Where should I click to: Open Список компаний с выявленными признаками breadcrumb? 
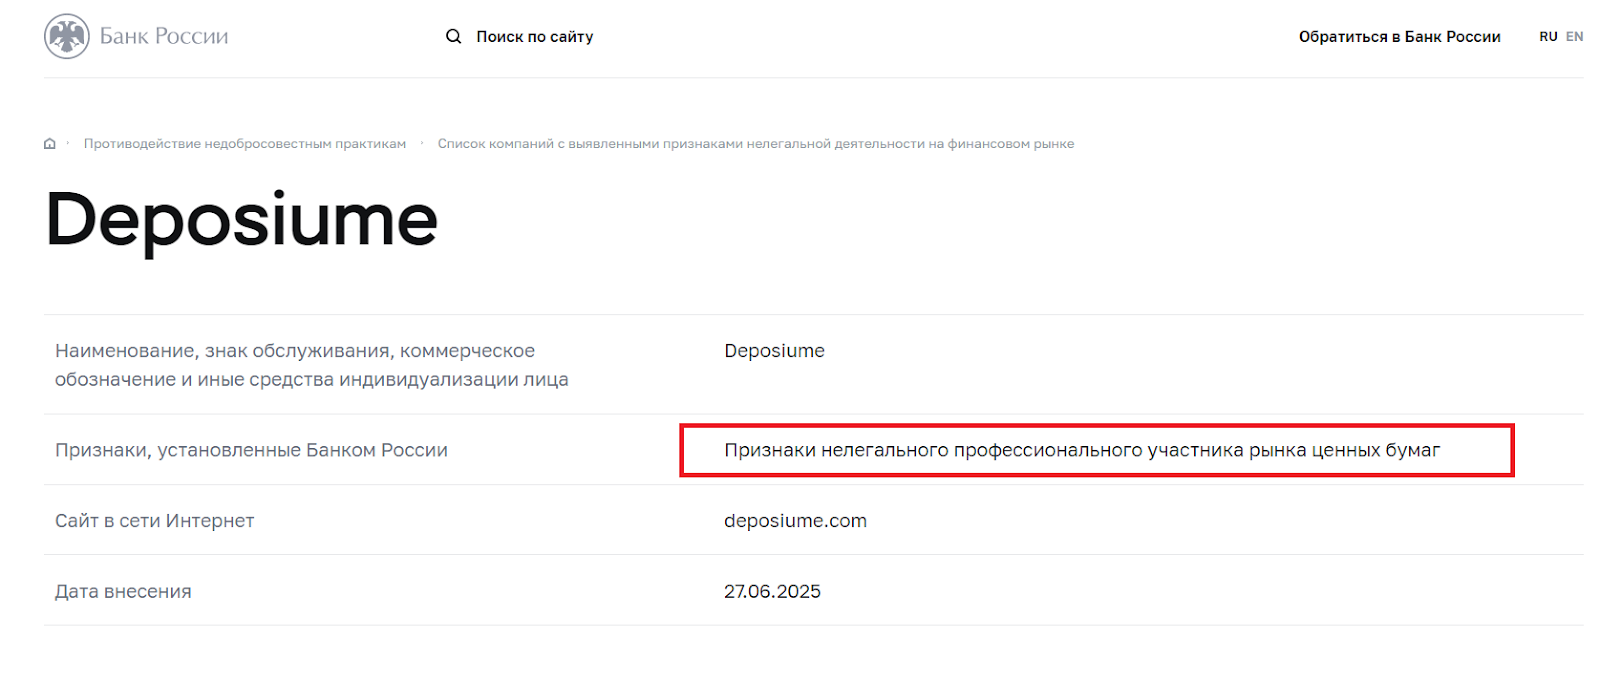pyautogui.click(x=755, y=144)
